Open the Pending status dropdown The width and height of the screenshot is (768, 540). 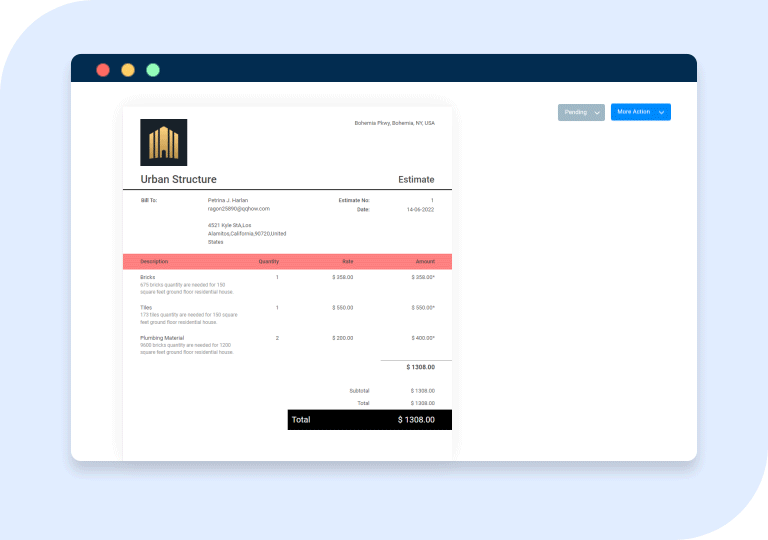pyautogui.click(x=580, y=112)
